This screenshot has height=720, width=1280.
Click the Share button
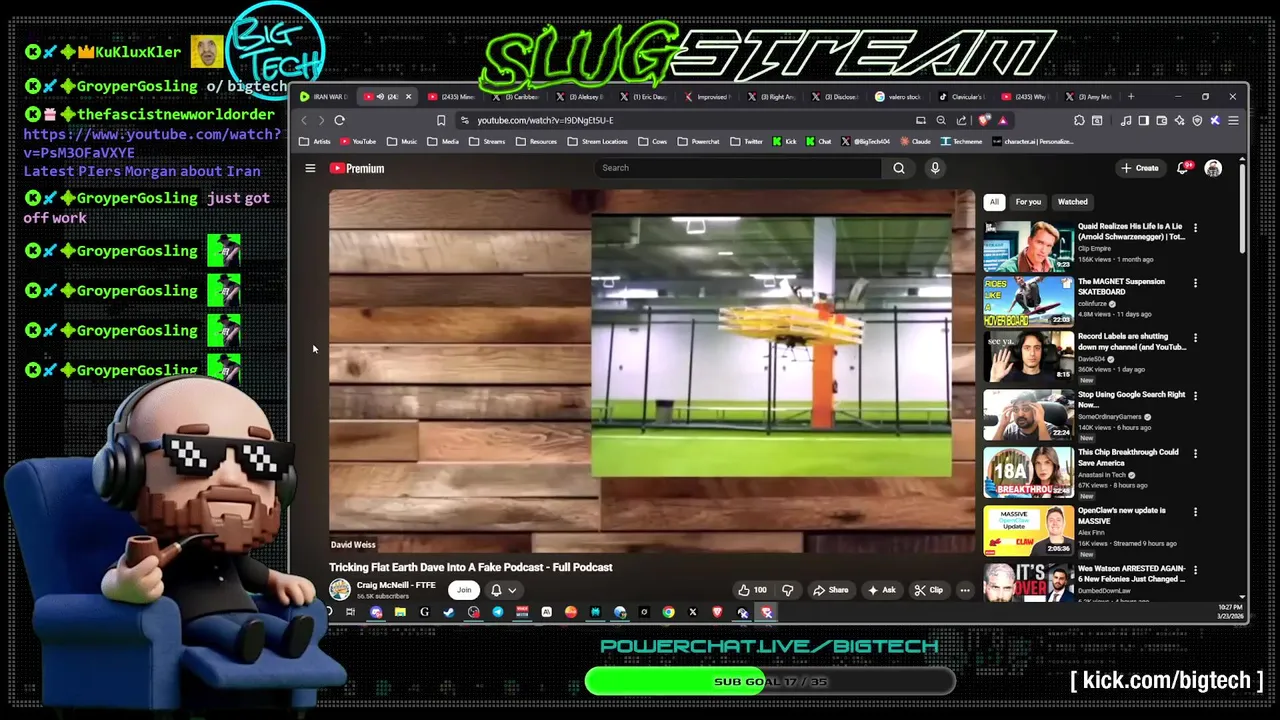[x=830, y=590]
